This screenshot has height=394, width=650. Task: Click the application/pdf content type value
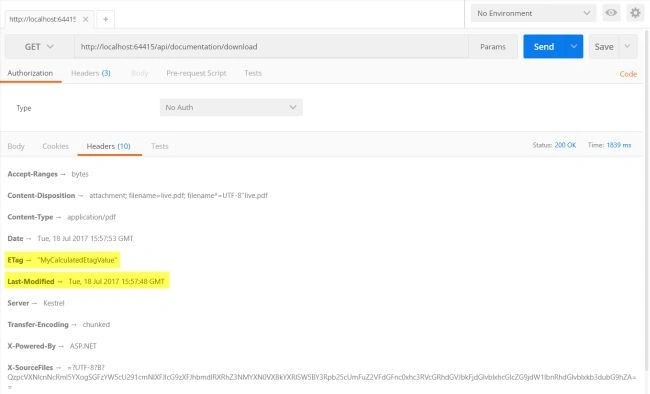click(92, 217)
